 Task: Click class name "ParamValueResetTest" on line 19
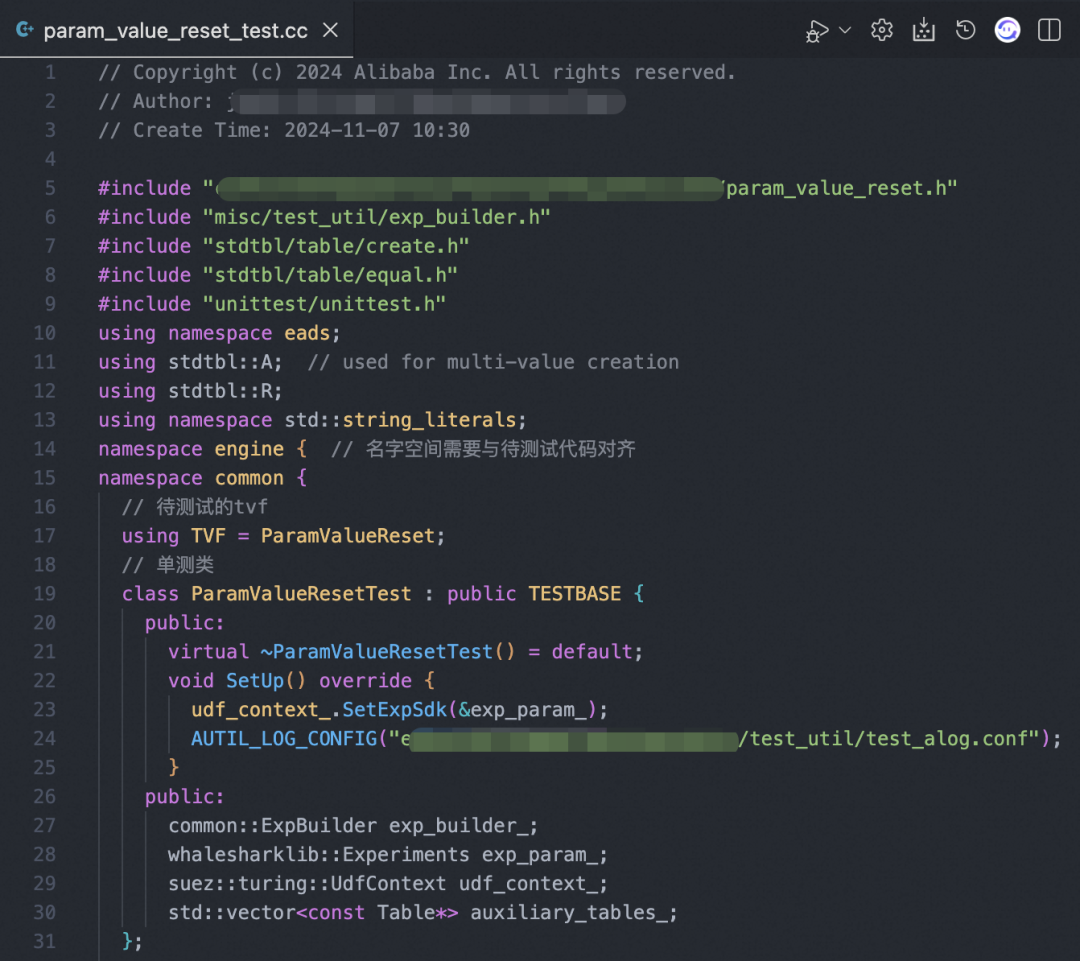coord(301,594)
